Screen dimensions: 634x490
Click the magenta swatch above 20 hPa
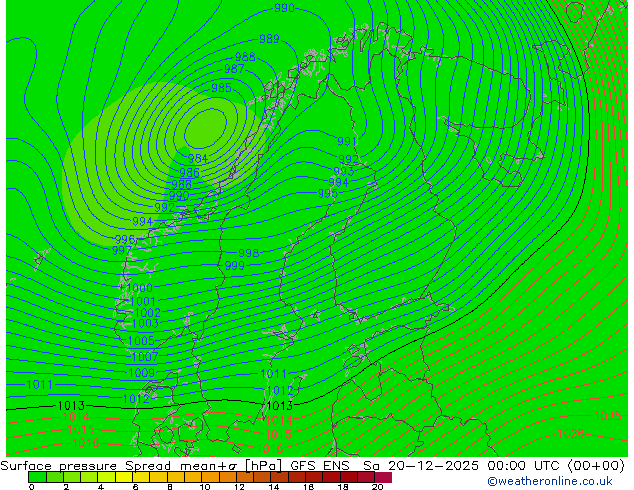coord(383,477)
